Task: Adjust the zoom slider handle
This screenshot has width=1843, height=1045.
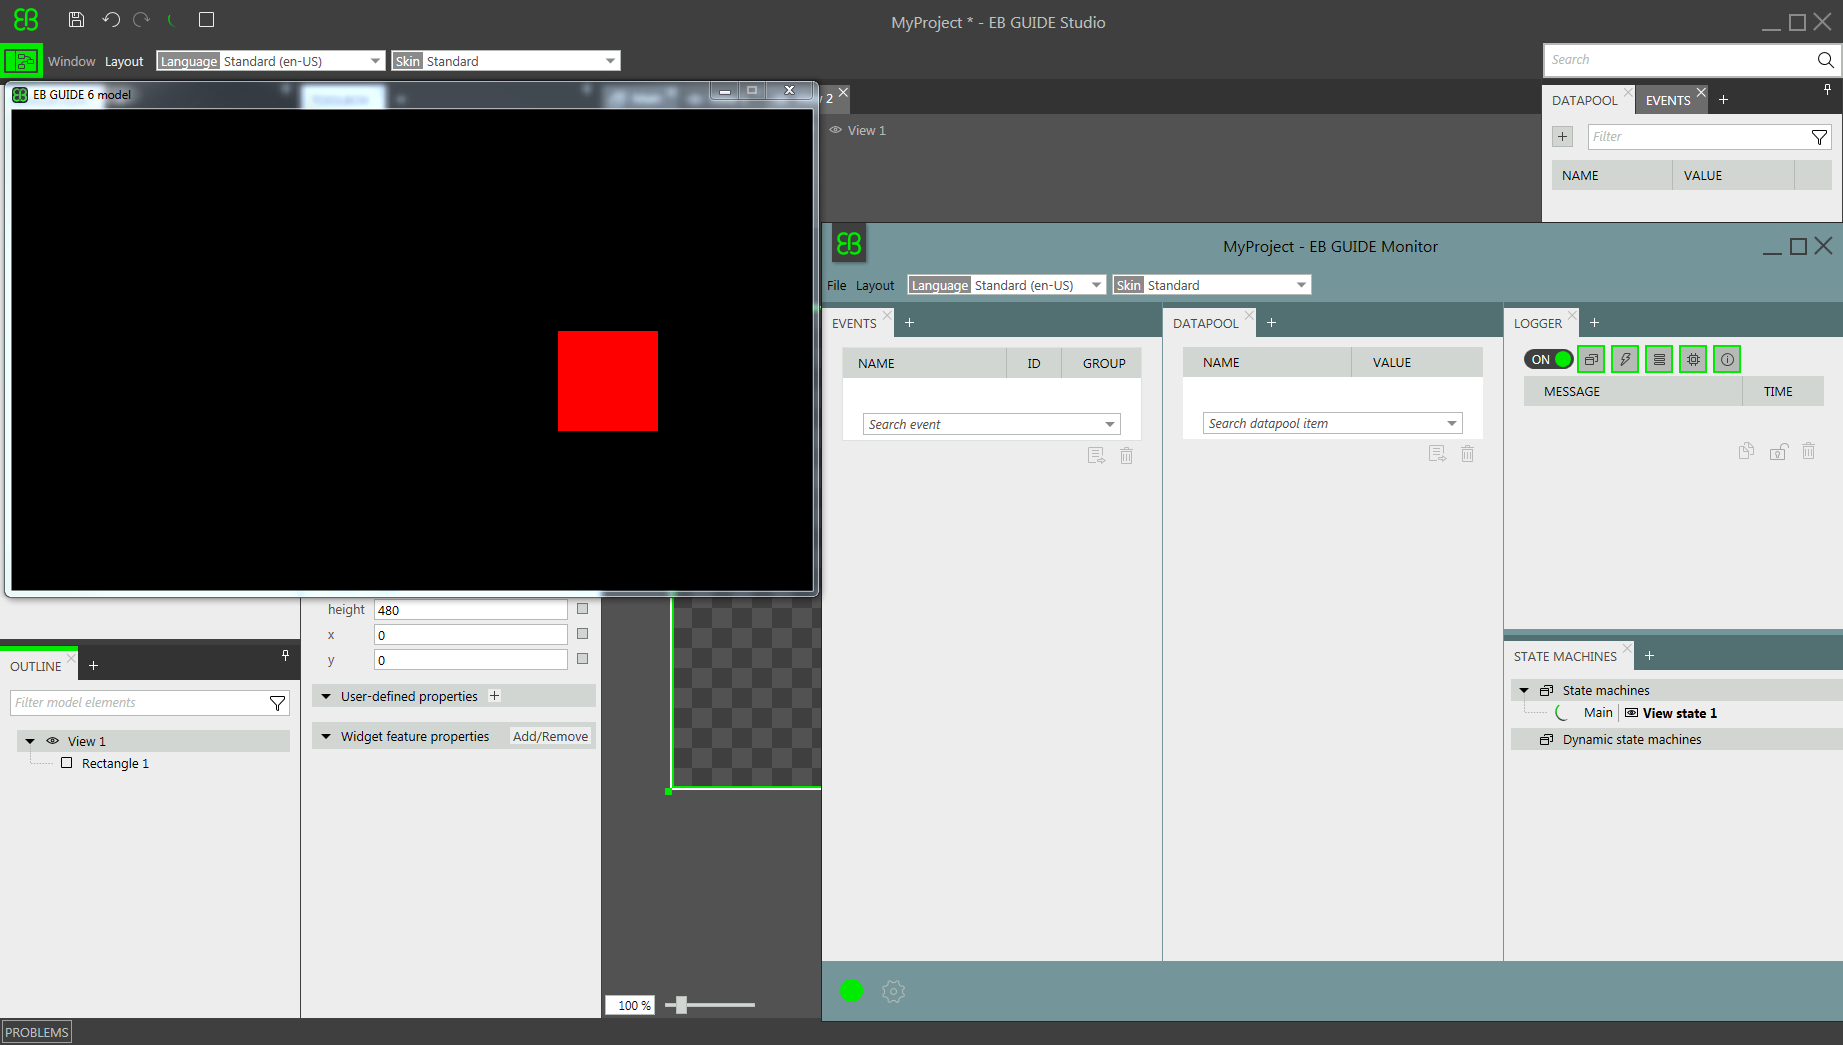Action: point(681,1004)
